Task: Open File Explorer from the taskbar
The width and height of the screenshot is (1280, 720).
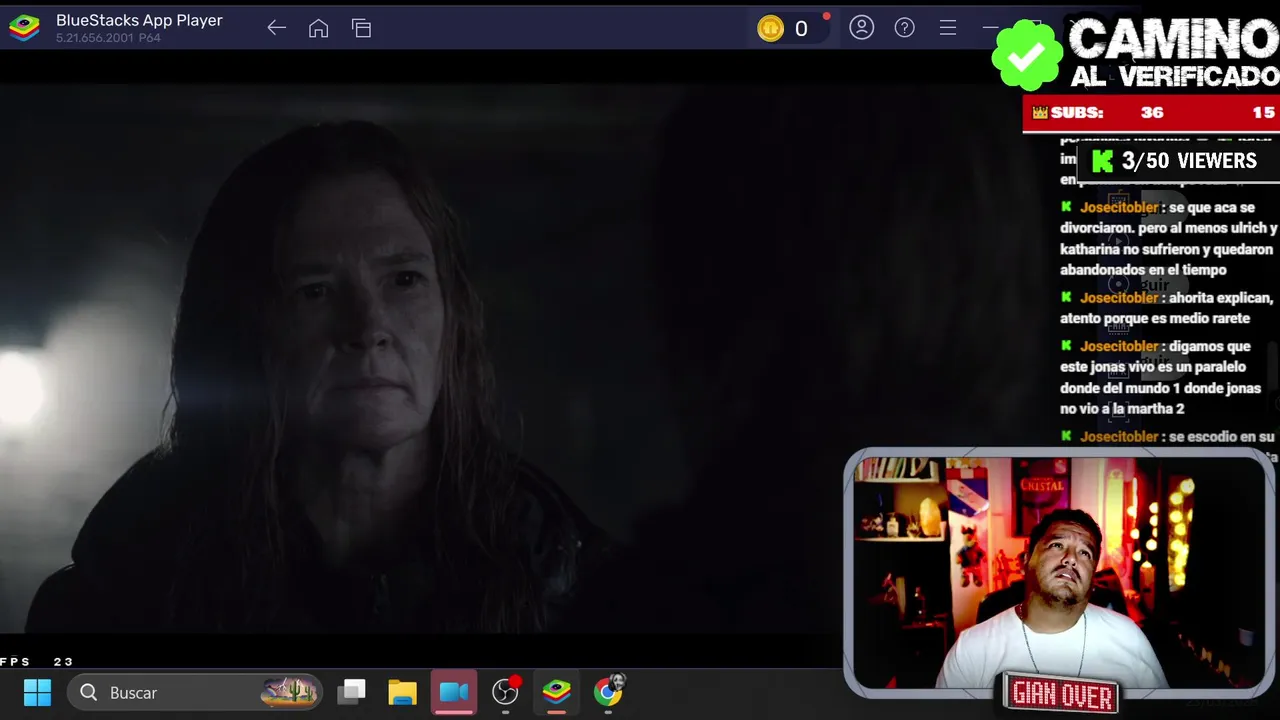Action: (403, 692)
